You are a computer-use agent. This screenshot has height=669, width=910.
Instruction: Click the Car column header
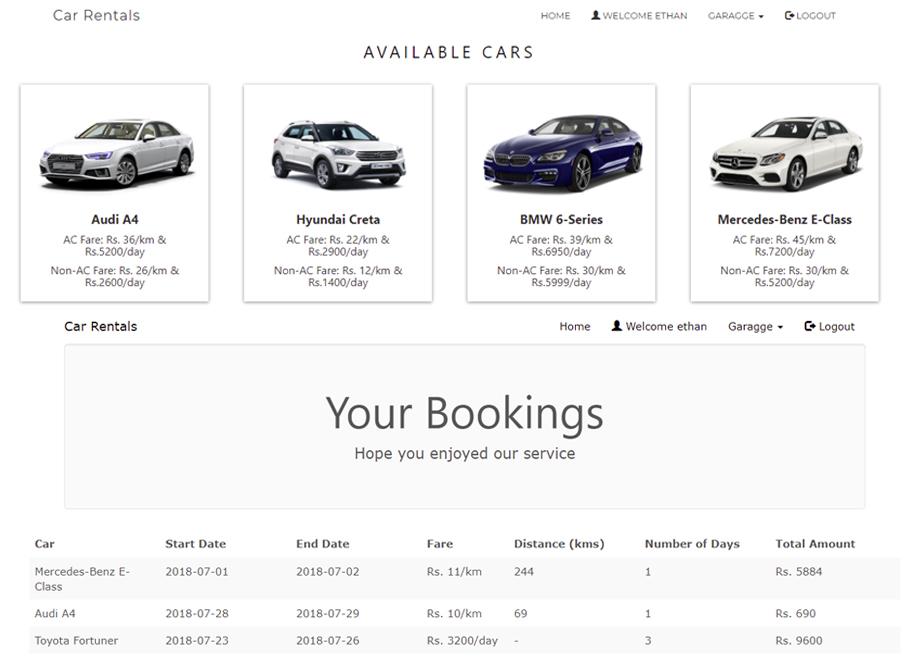(x=45, y=544)
